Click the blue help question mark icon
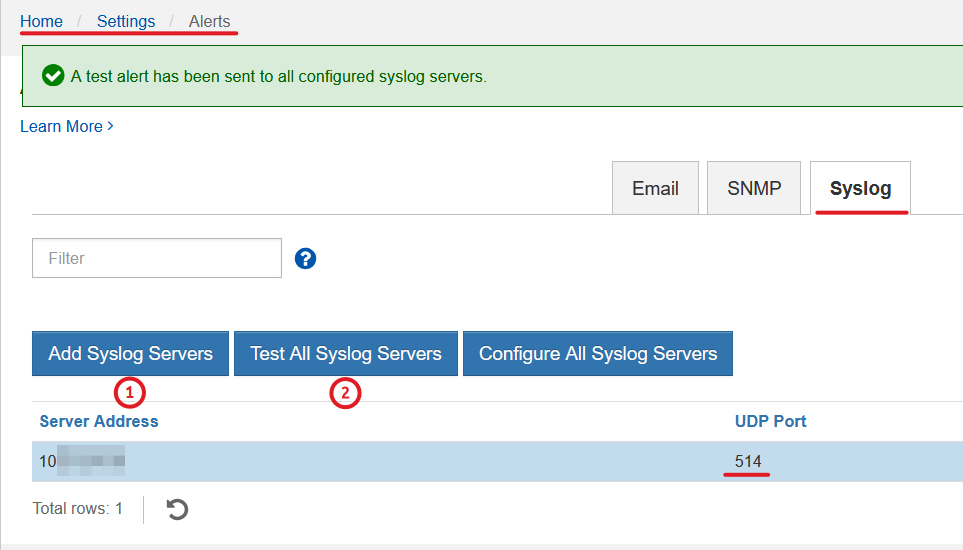This screenshot has height=550, width=963. click(x=305, y=258)
